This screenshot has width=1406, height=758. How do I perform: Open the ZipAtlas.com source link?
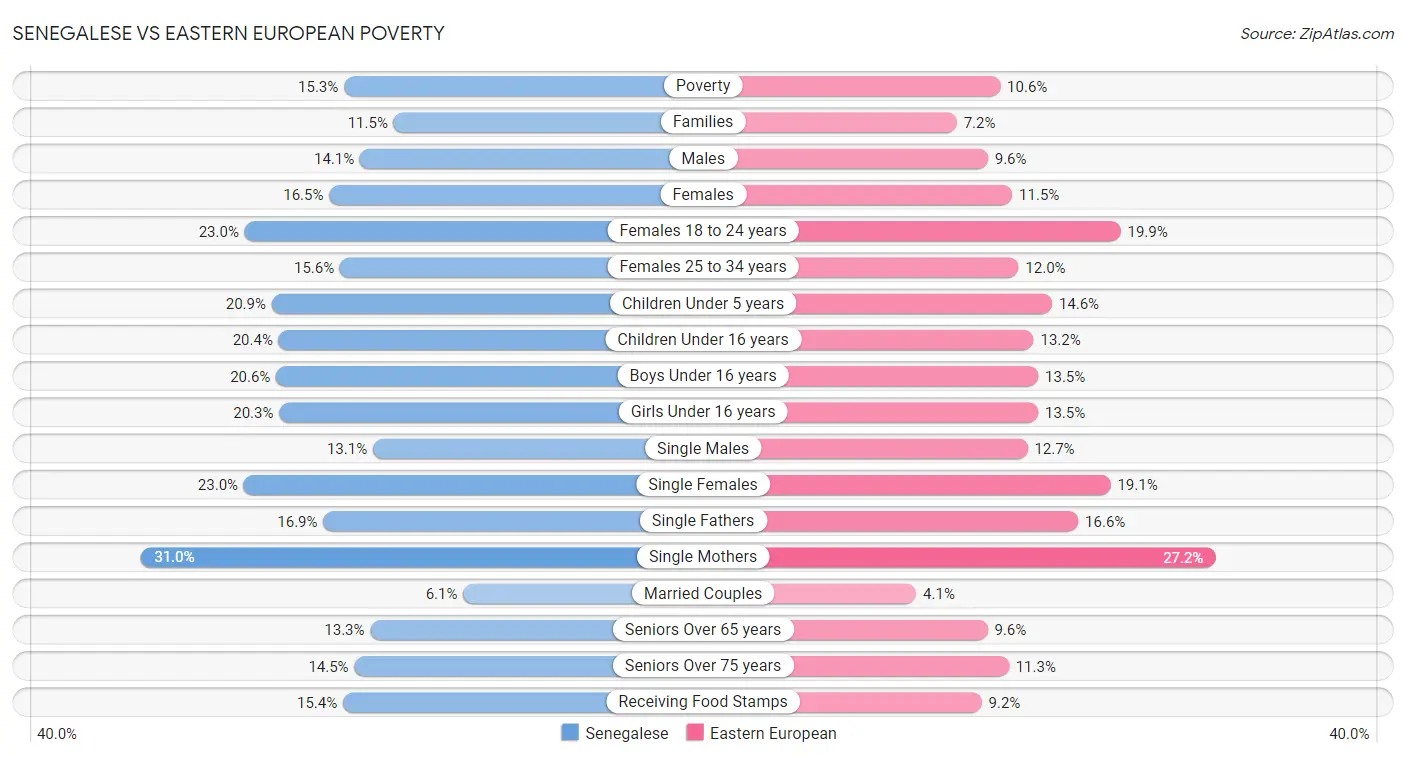1317,34
